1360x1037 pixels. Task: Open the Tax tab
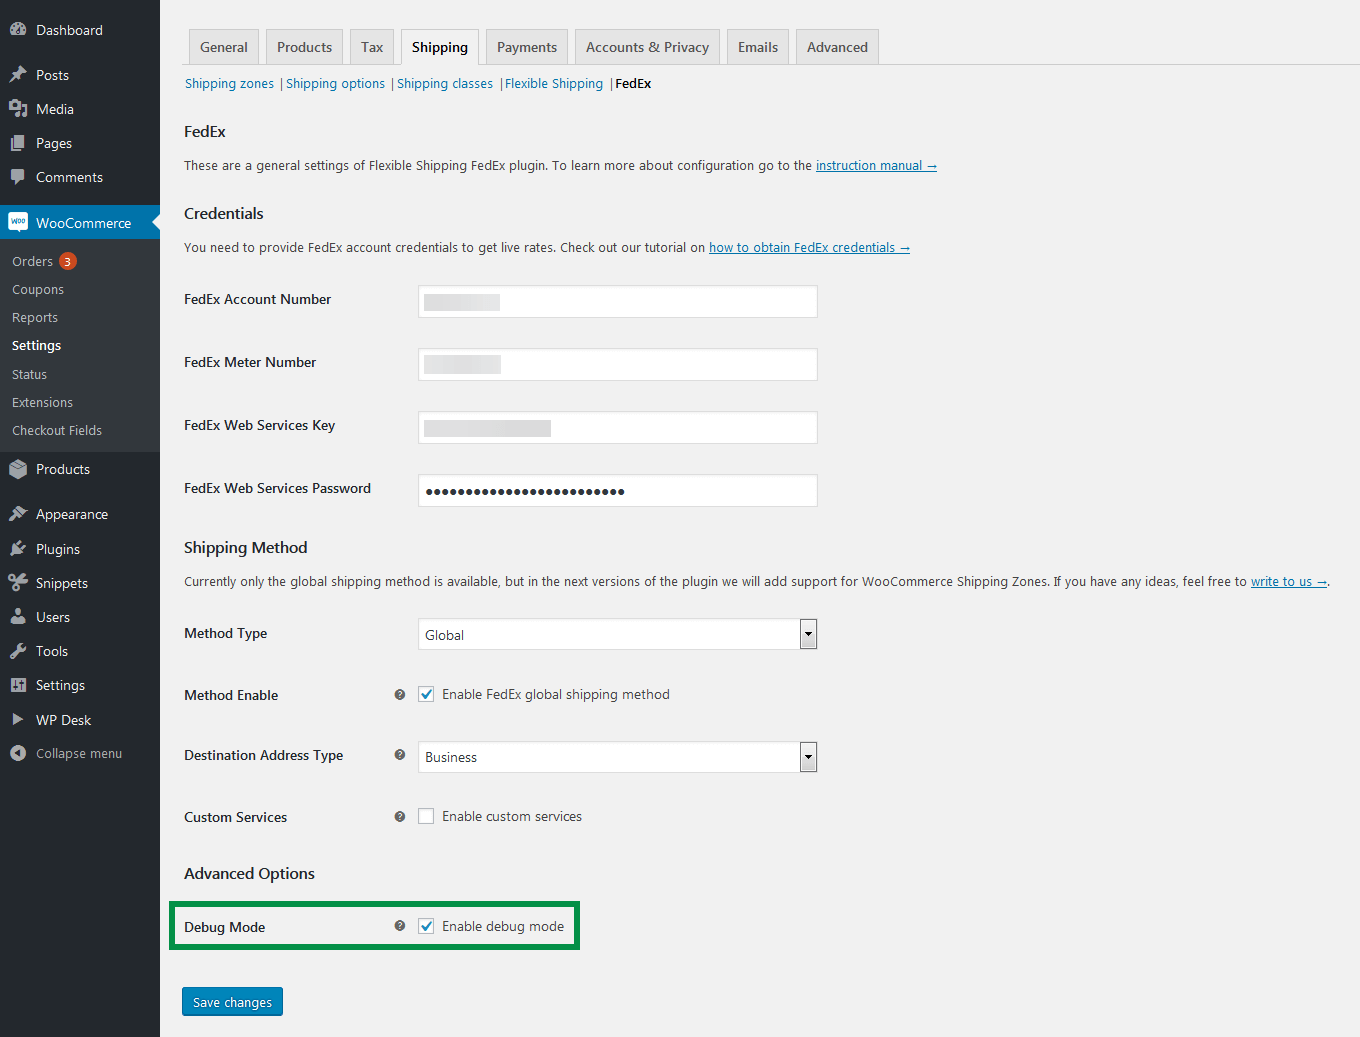coord(372,47)
